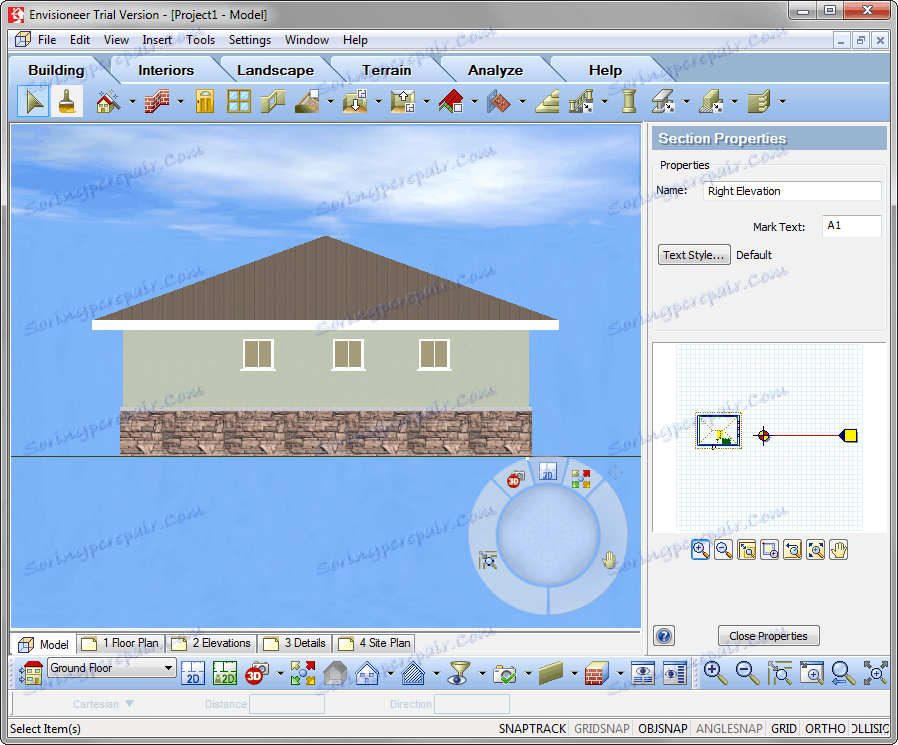Click the Name field containing Right Elevation
This screenshot has width=898, height=745.
pyautogui.click(x=792, y=191)
